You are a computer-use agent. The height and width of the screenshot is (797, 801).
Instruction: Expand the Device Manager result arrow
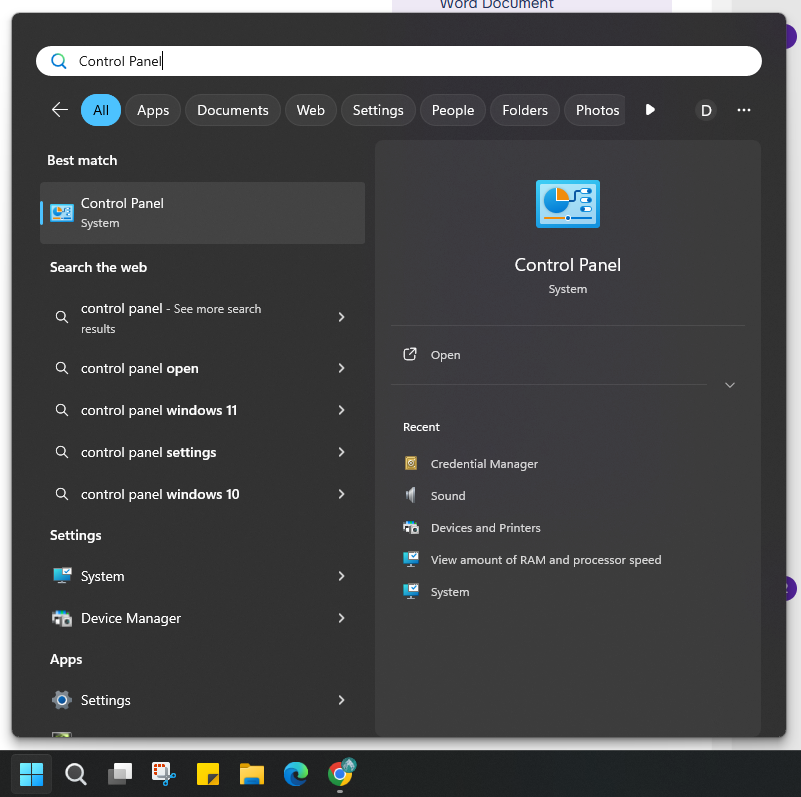[341, 618]
